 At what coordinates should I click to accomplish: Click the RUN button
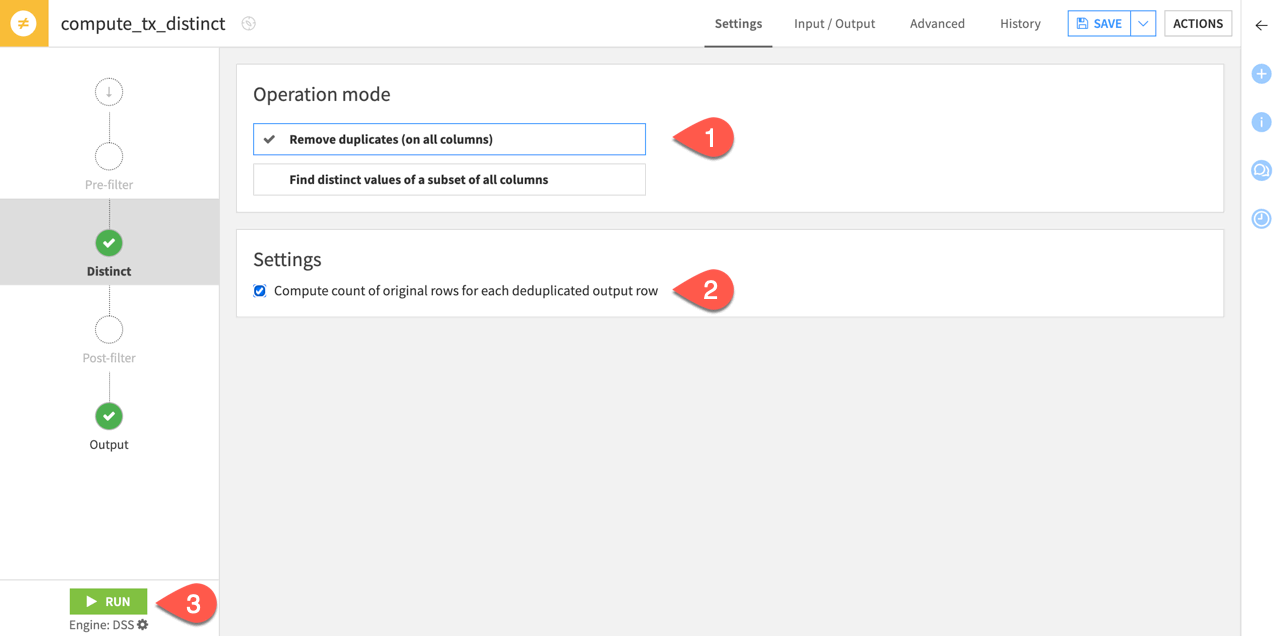[x=108, y=601]
